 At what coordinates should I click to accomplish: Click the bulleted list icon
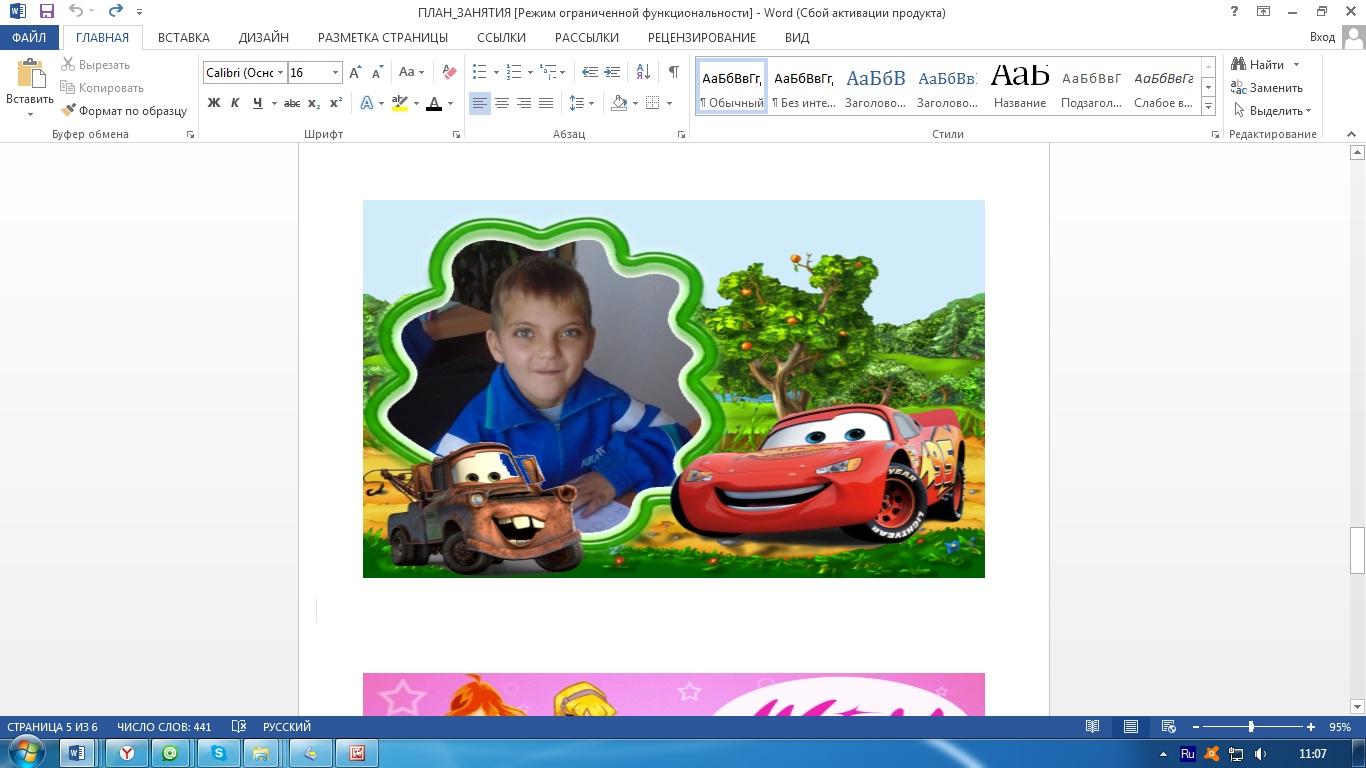point(480,72)
